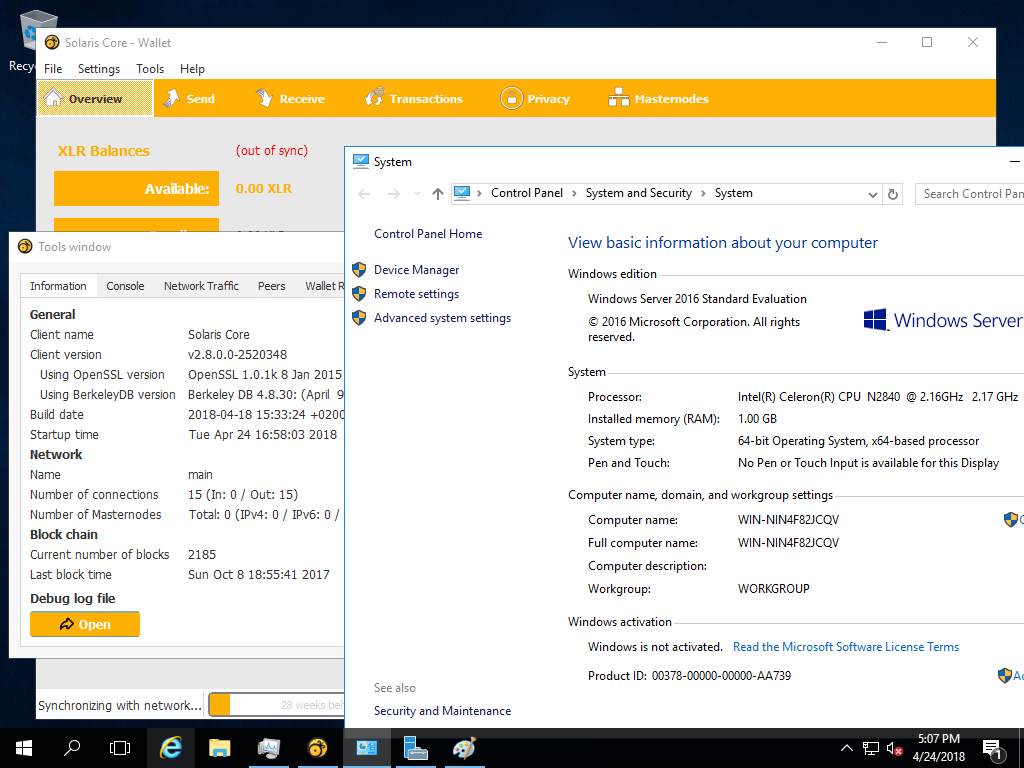
Task: Open Task View from the taskbar
Action: pos(120,748)
